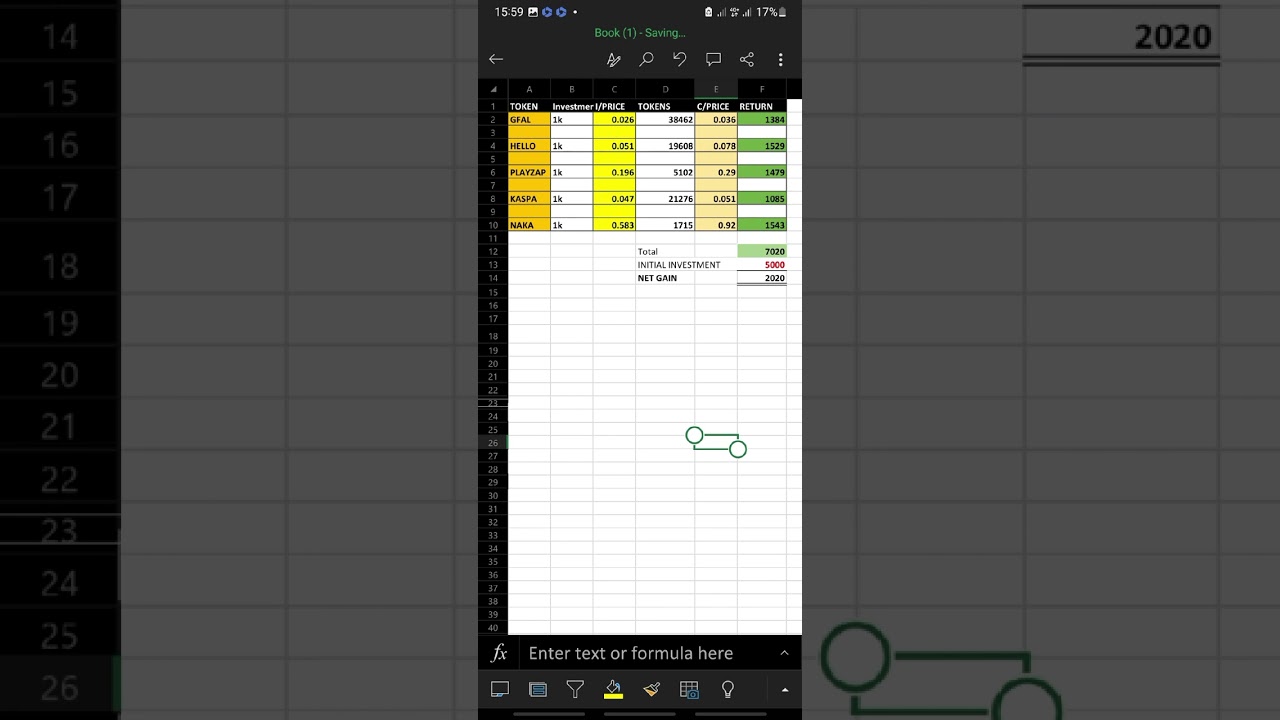Select the RETURN column header cell

(x=762, y=106)
